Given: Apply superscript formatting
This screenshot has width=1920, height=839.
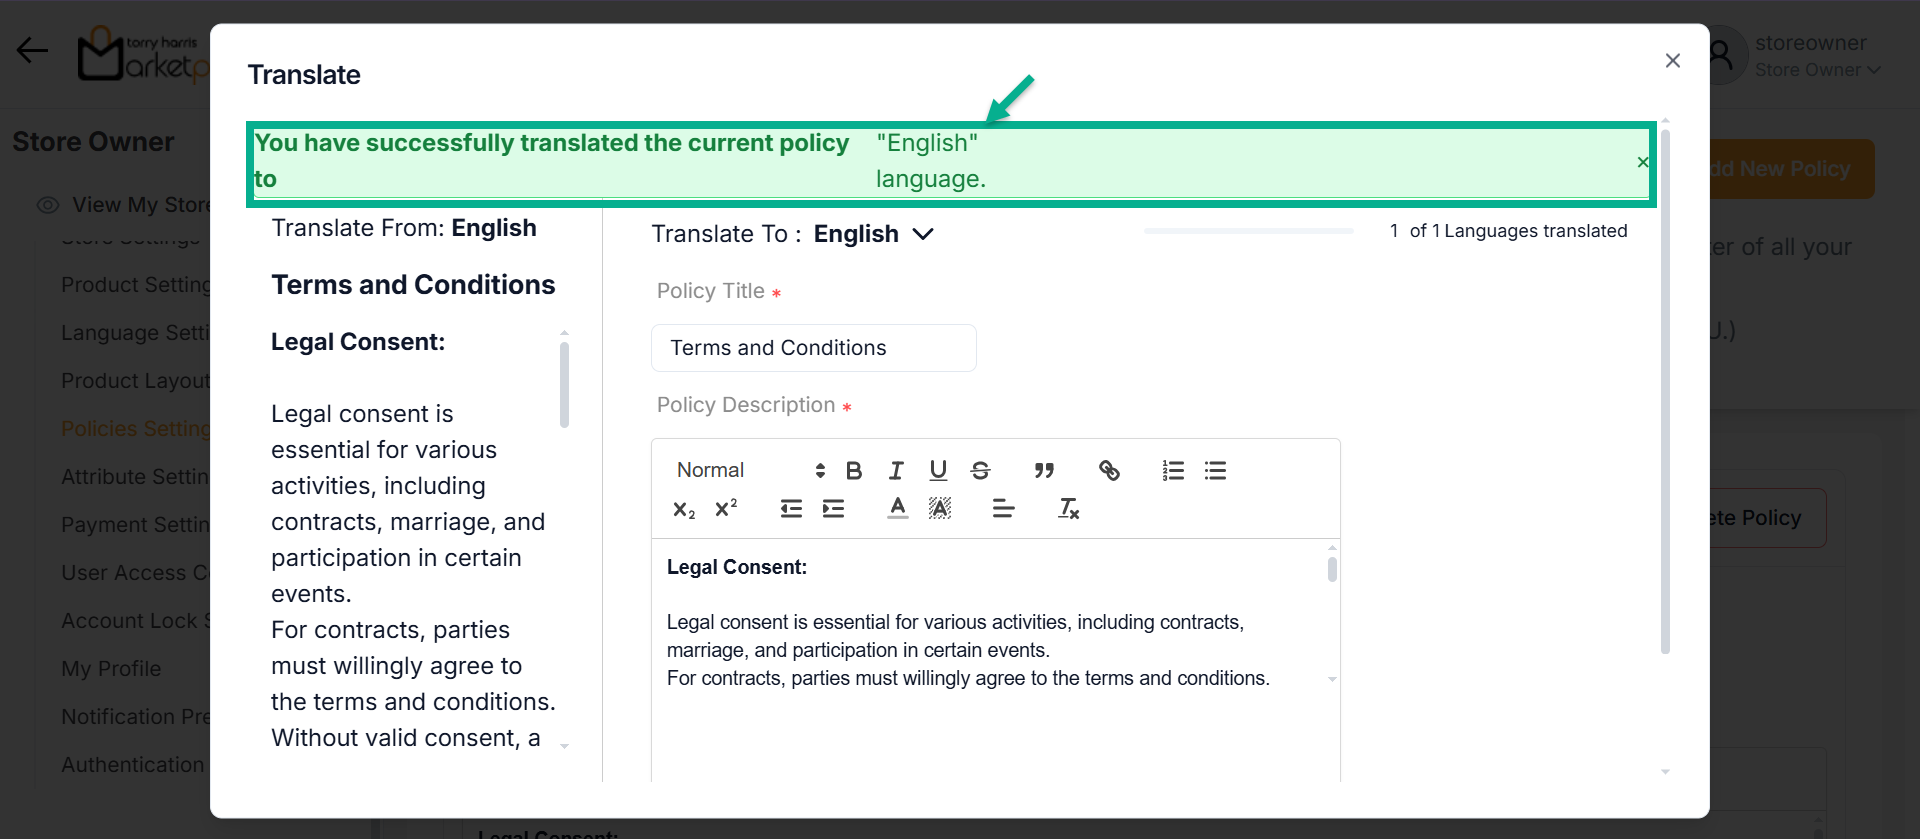Looking at the screenshot, I should [x=726, y=509].
